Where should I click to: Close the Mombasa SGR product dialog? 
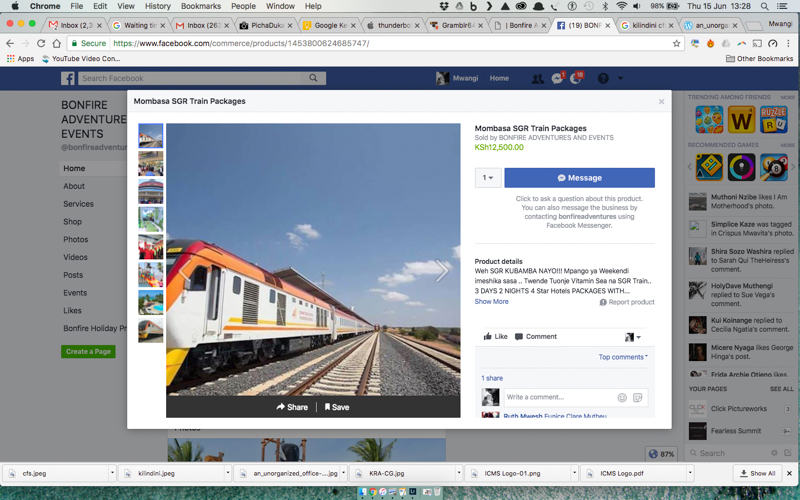pos(661,102)
